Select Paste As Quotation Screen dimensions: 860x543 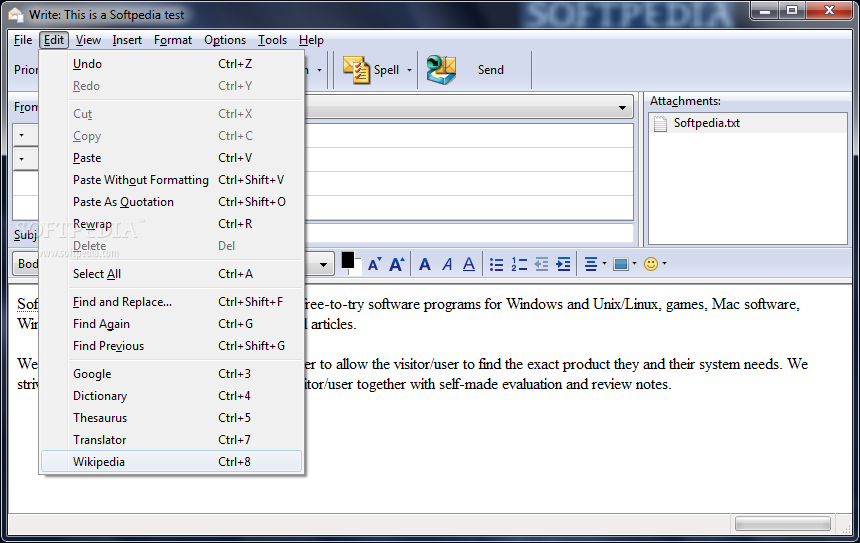click(x=172, y=202)
